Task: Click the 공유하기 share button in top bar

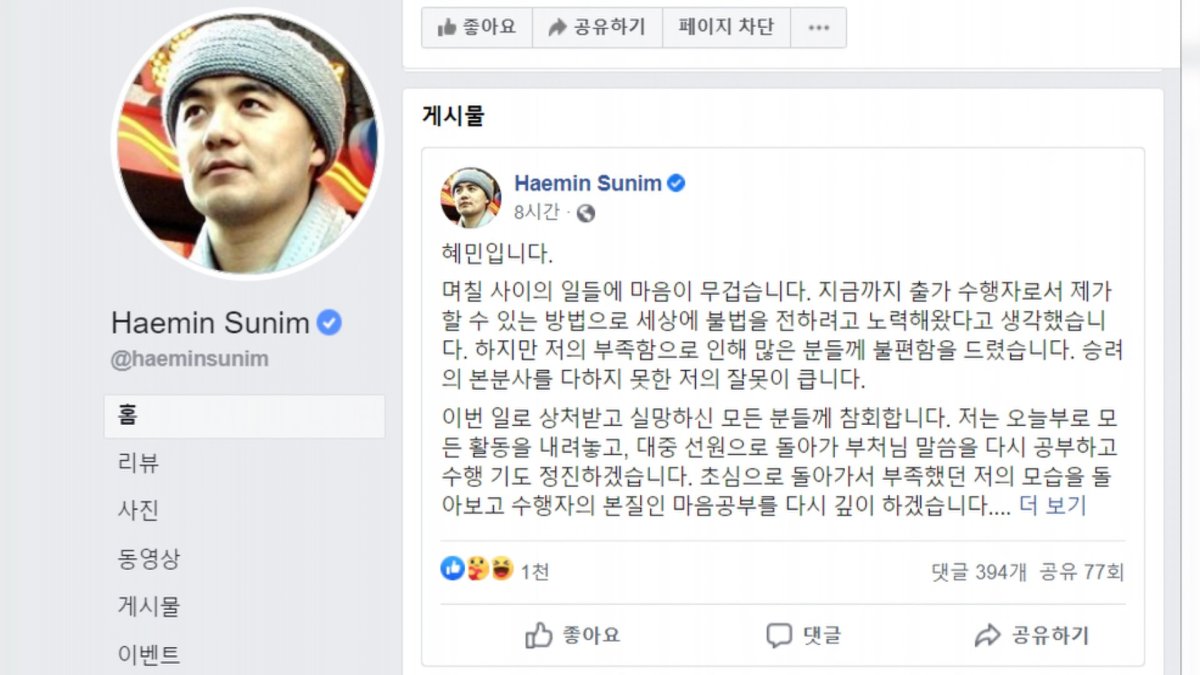Action: point(597,28)
